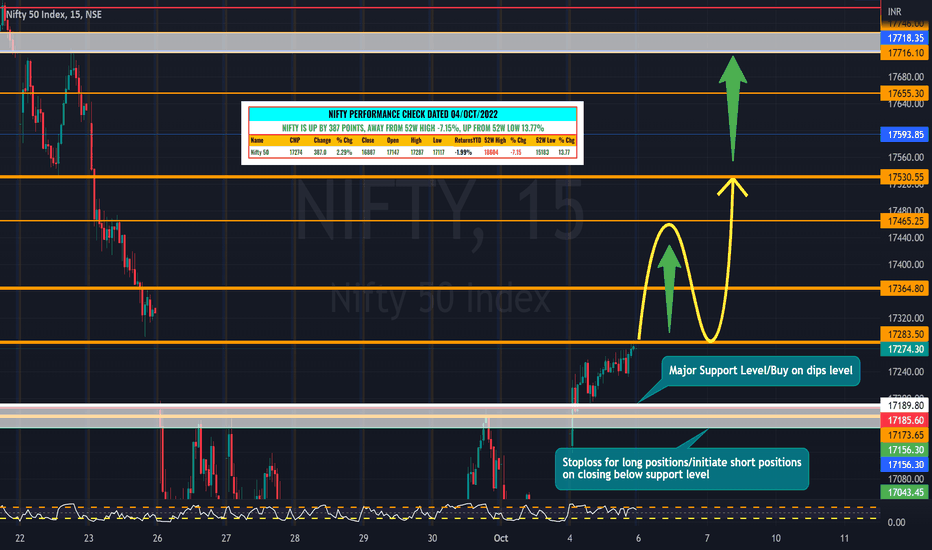This screenshot has height=550, width=932.
Task: Click the 17680.00 axis price tick
Action: (905, 77)
